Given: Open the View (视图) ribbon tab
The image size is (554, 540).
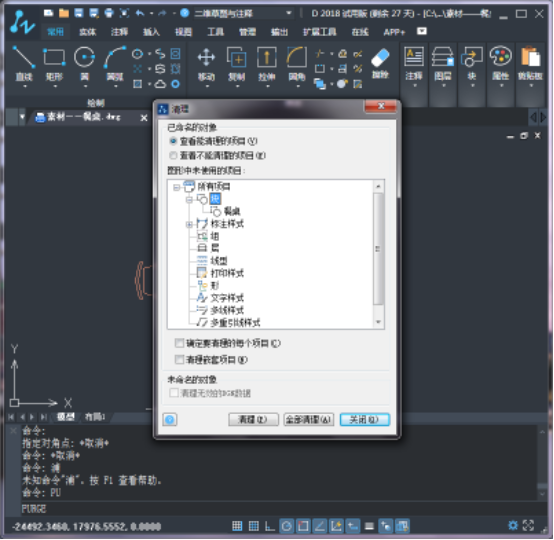Looking at the screenshot, I should pyautogui.click(x=183, y=32).
